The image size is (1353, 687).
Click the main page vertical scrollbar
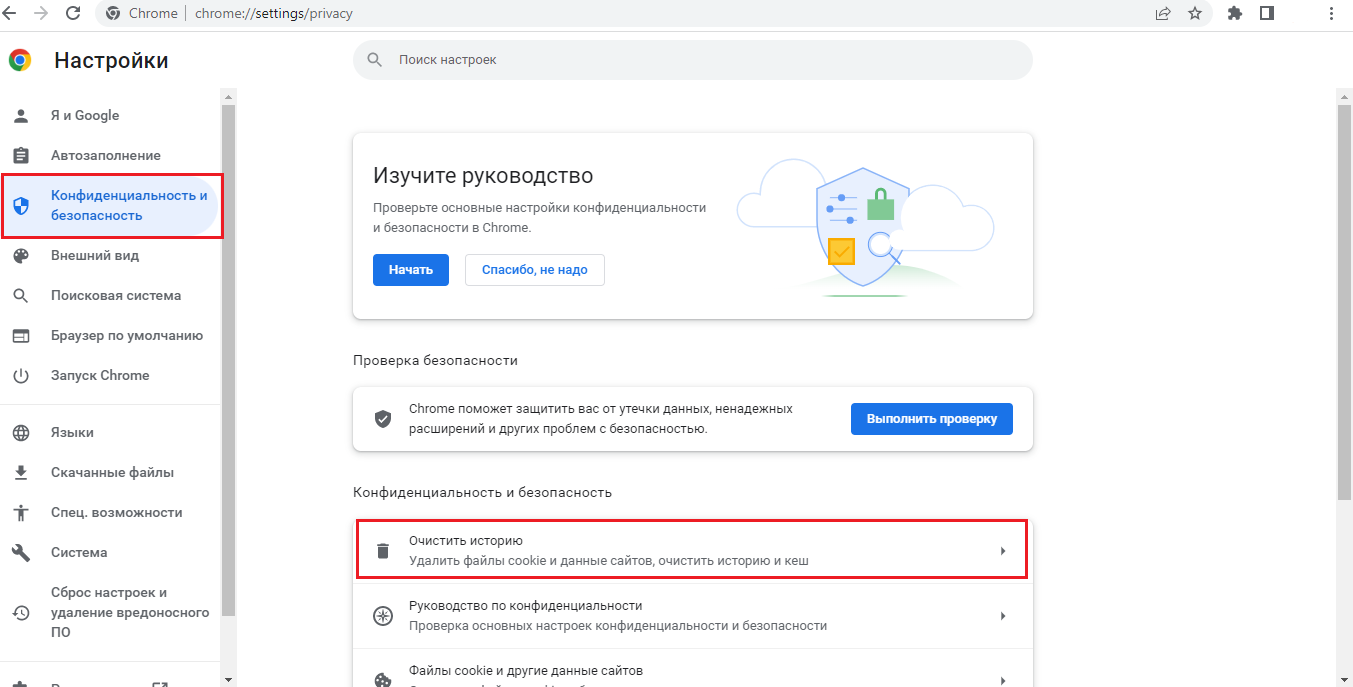[x=1344, y=300]
